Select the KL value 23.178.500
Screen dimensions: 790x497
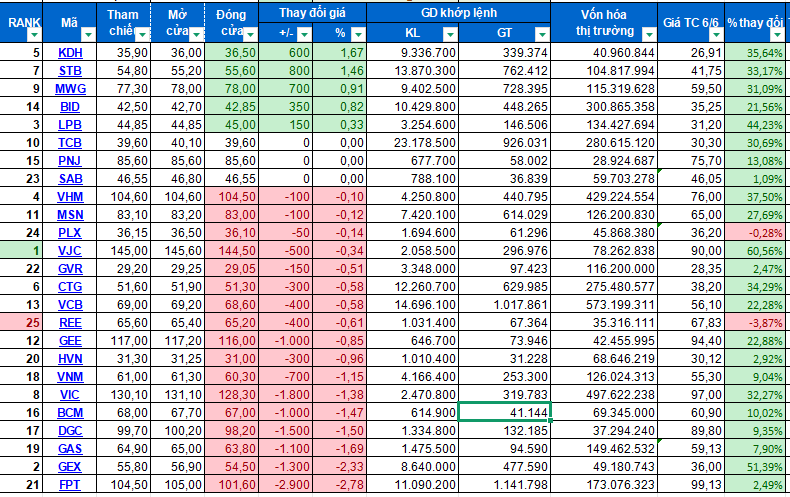[x=413, y=143]
